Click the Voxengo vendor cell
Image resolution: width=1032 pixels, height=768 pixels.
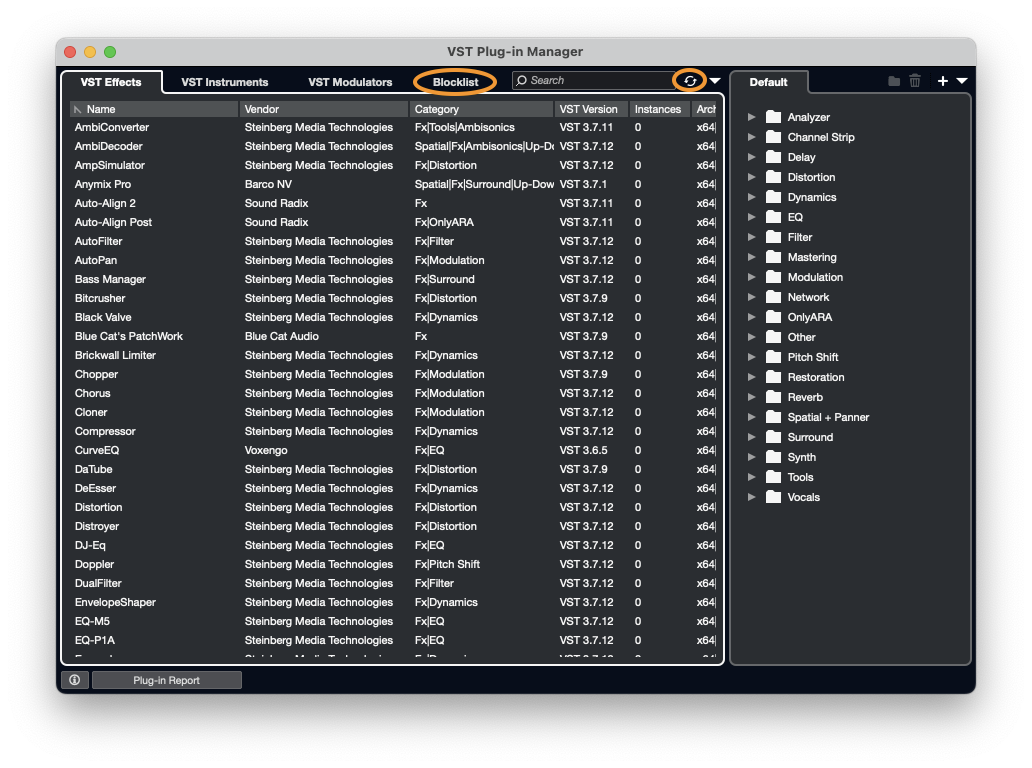click(266, 450)
